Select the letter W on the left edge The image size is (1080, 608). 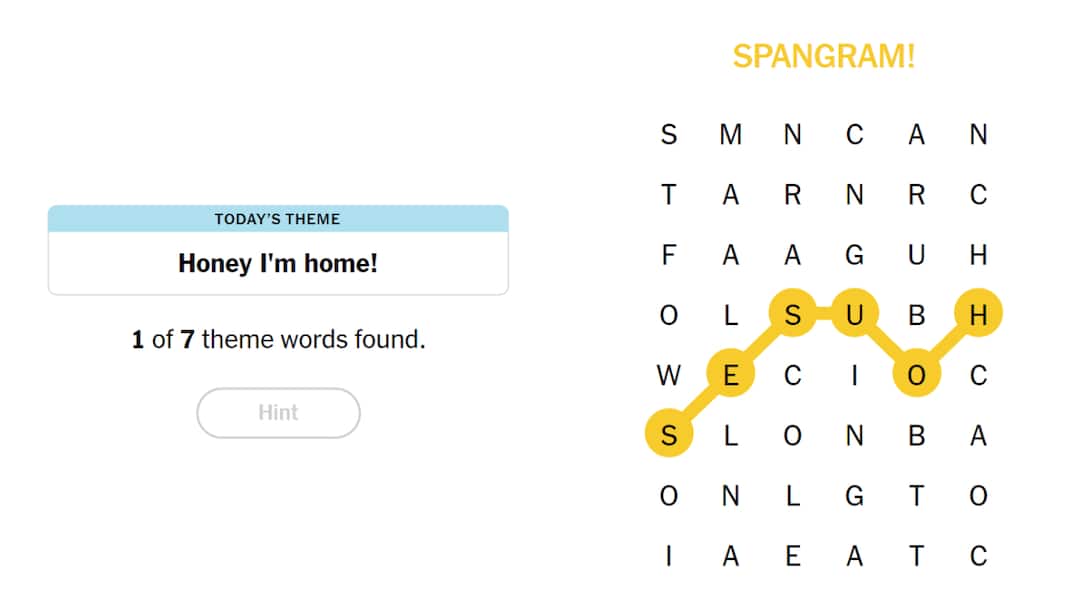(669, 375)
